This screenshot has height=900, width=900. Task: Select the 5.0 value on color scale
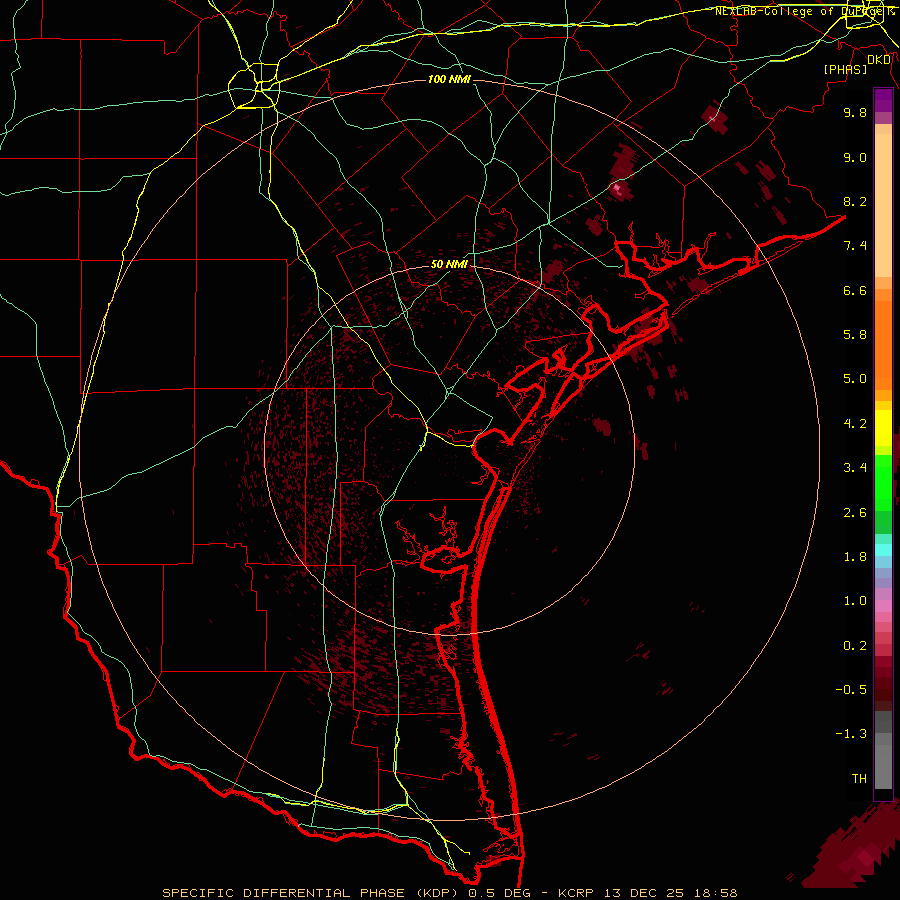(855, 379)
